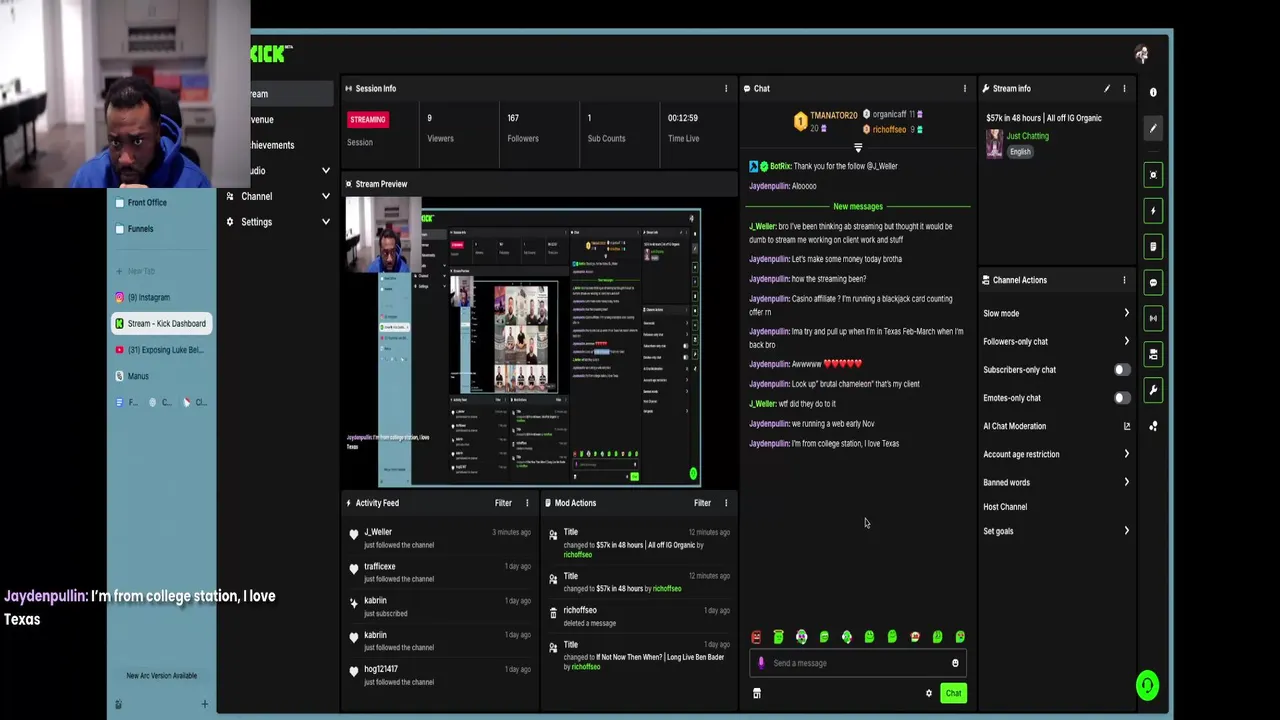Click the profile avatar at top right
This screenshot has height=720, width=1280.
tap(1142, 54)
